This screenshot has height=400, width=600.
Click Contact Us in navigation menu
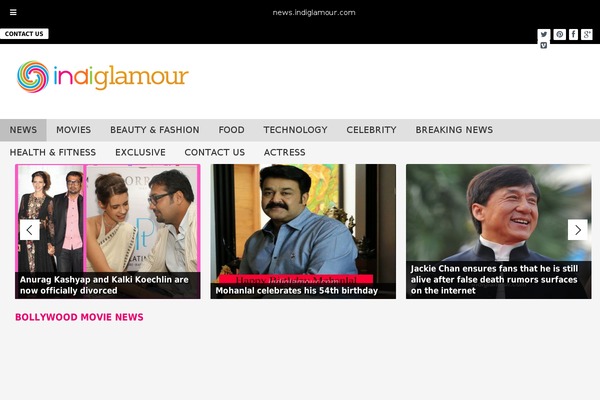tap(214, 152)
